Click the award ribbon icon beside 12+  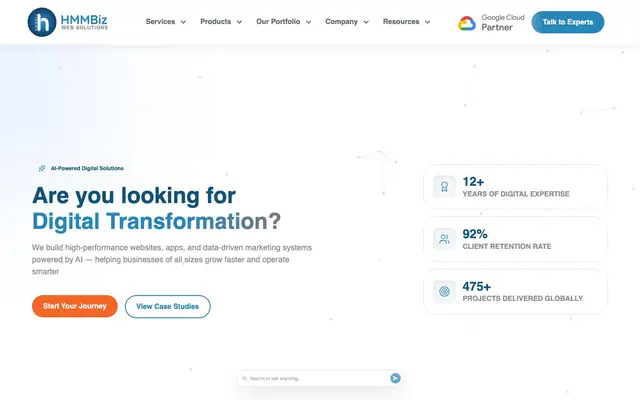click(x=444, y=187)
